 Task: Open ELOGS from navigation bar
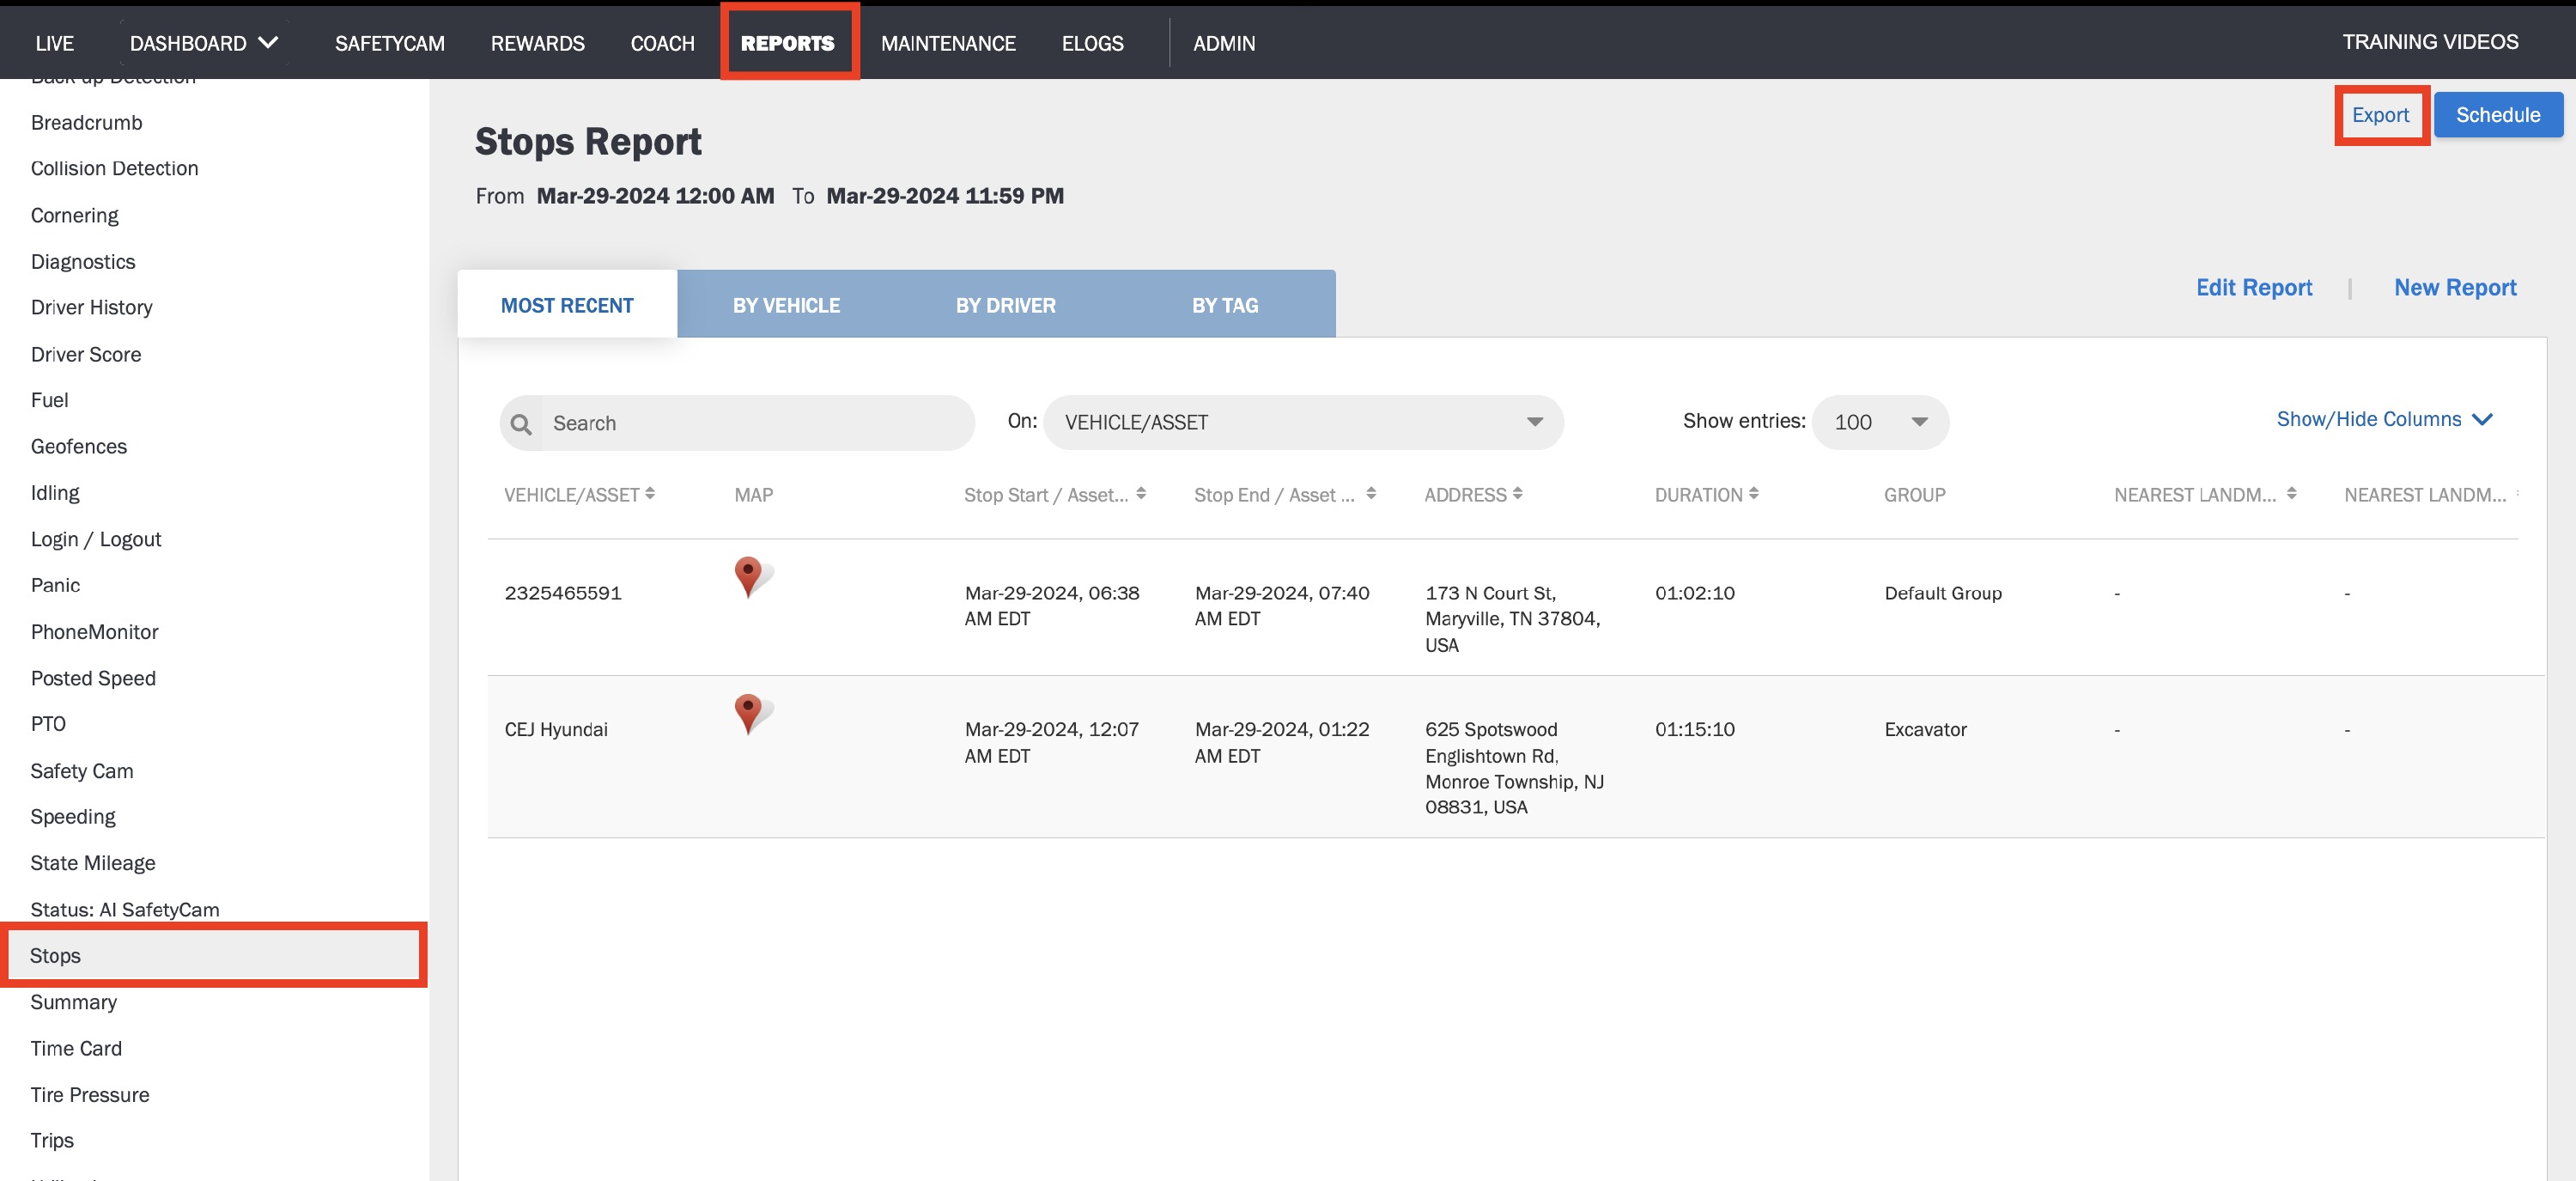click(1092, 43)
